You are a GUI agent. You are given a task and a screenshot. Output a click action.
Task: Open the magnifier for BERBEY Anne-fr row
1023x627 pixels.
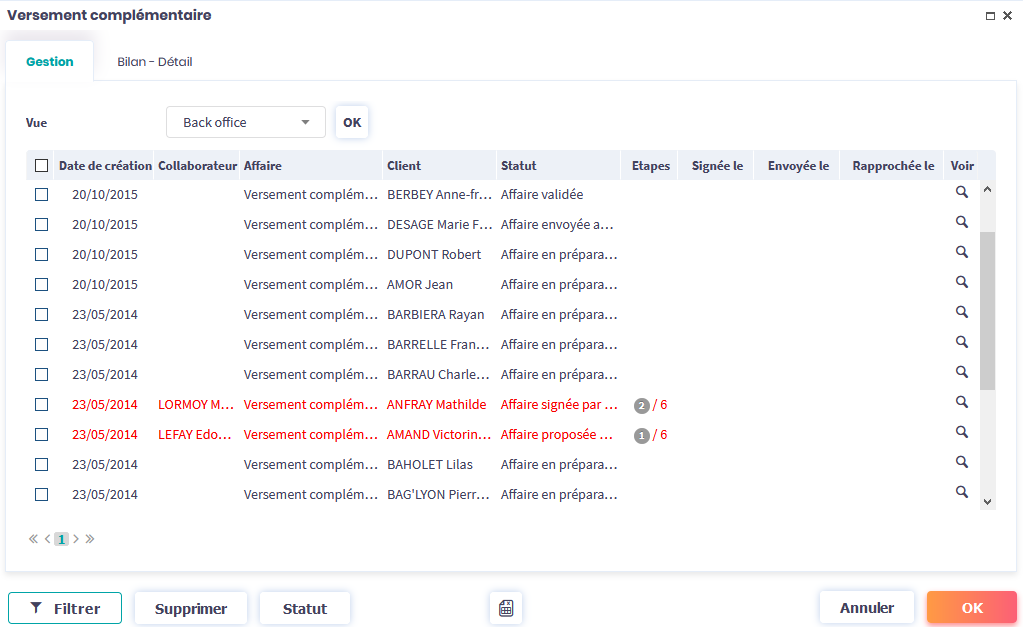(961, 192)
